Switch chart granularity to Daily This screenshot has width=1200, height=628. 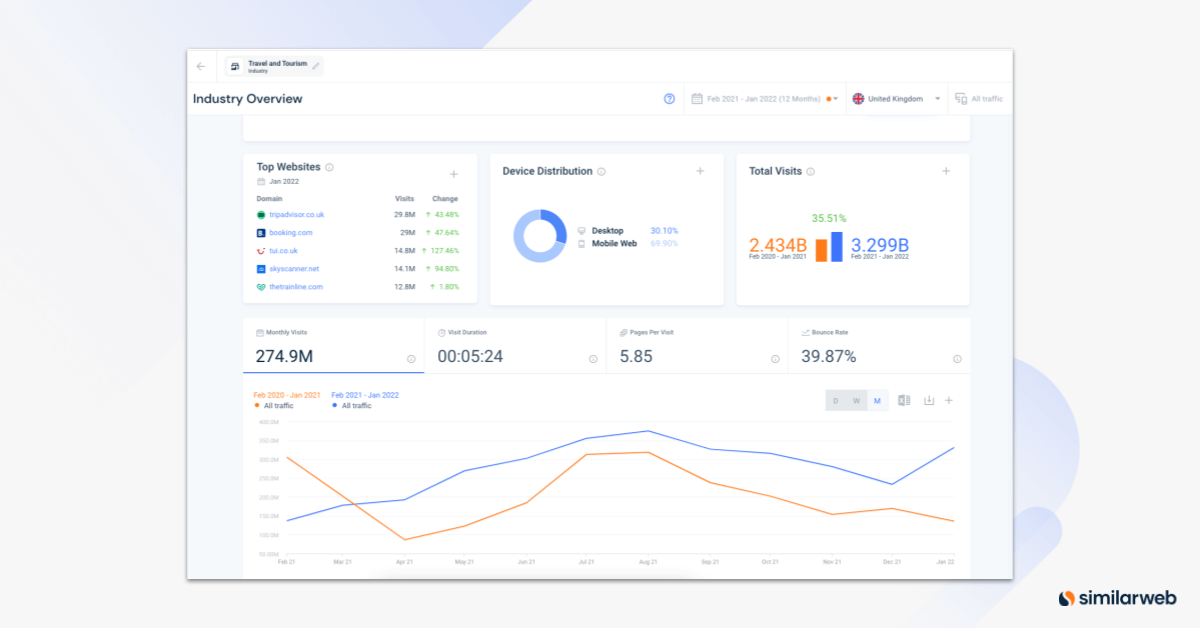point(836,401)
